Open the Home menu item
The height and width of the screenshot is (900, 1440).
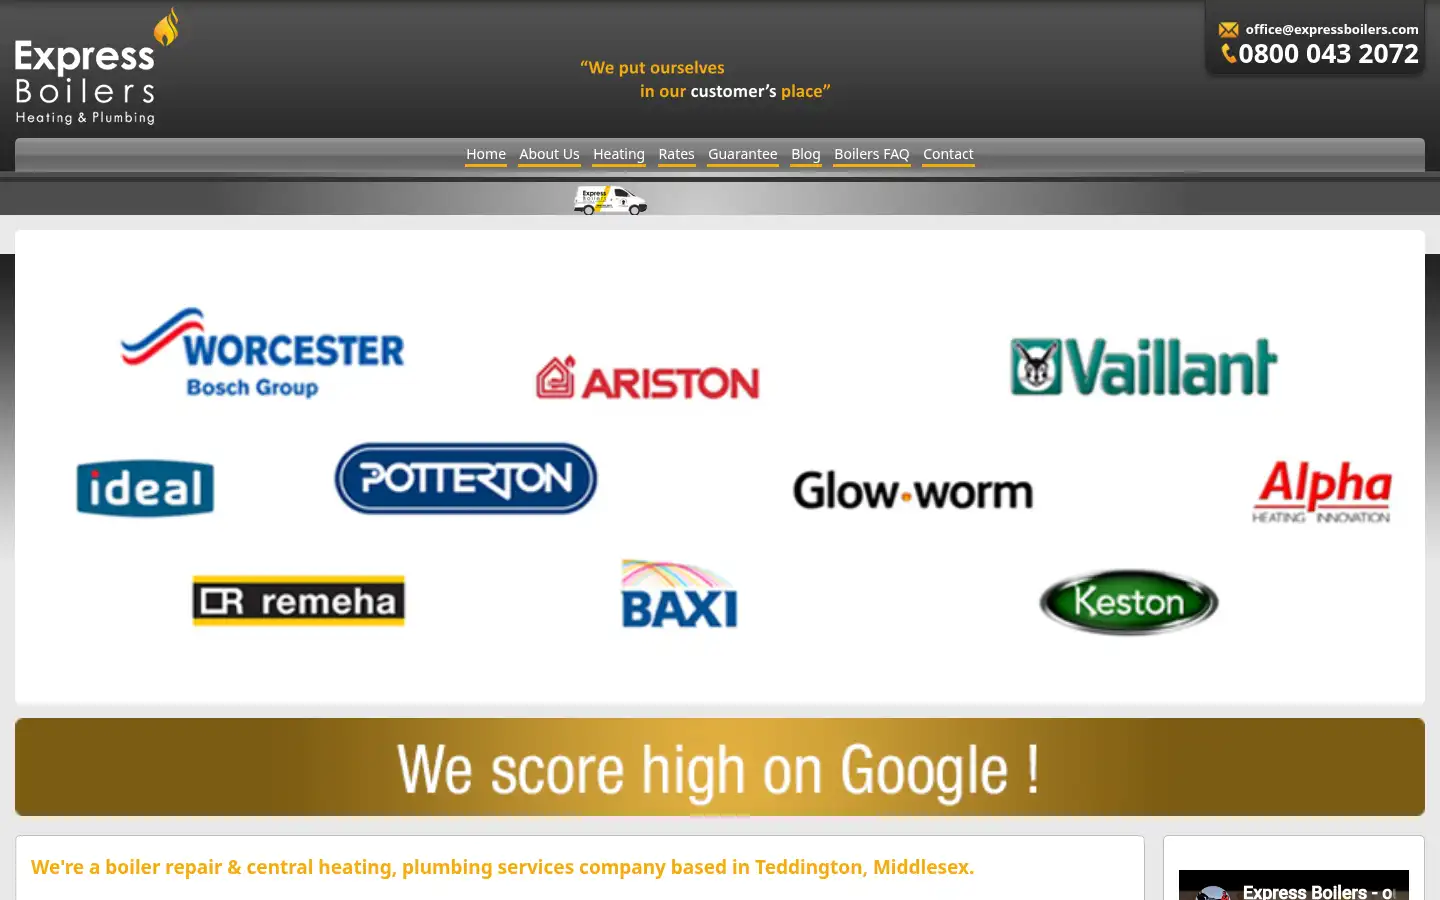[x=486, y=154]
